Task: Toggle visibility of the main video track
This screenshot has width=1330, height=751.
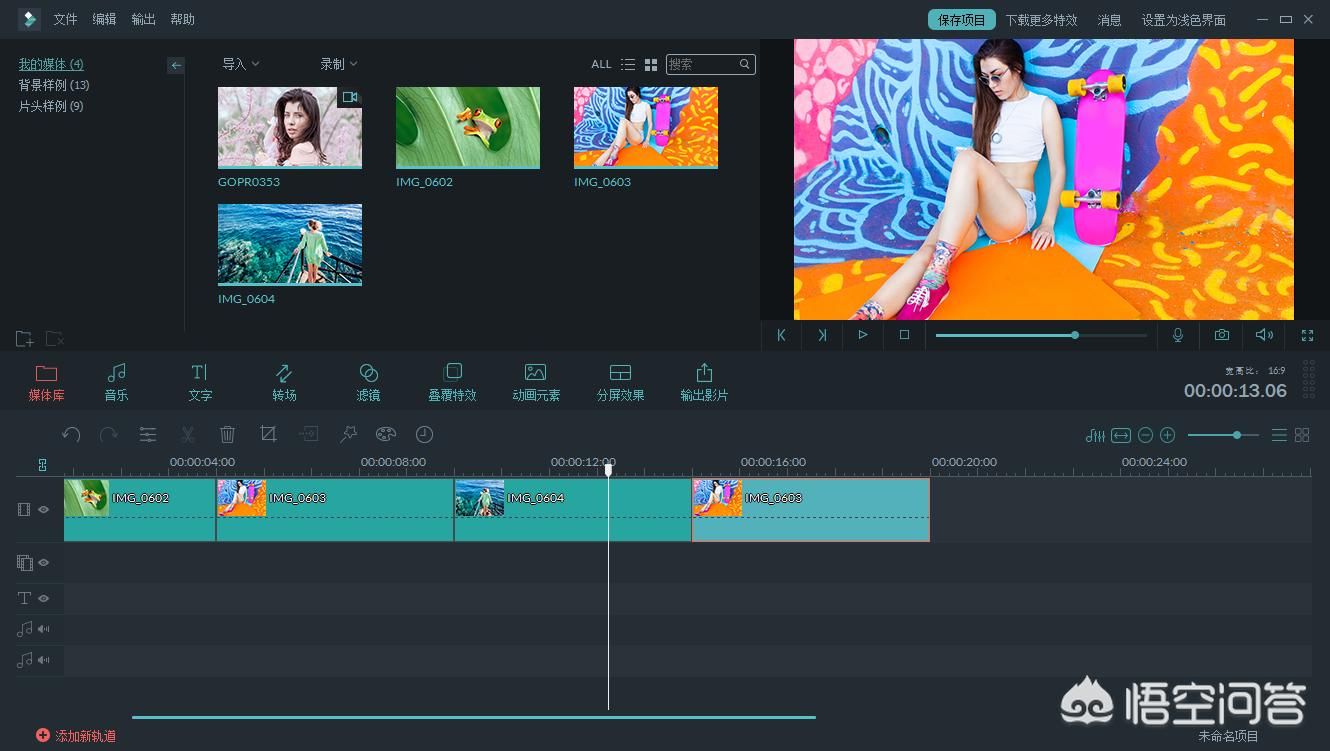Action: coord(44,509)
